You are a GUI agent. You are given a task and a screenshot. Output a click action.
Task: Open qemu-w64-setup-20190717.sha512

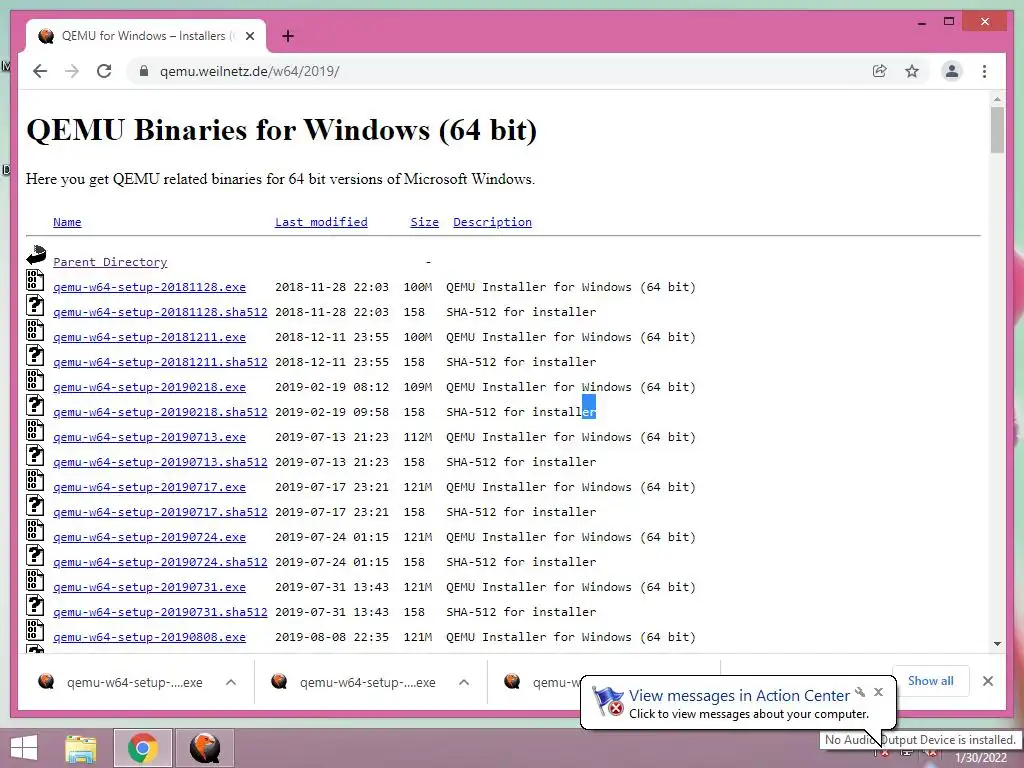(x=160, y=512)
